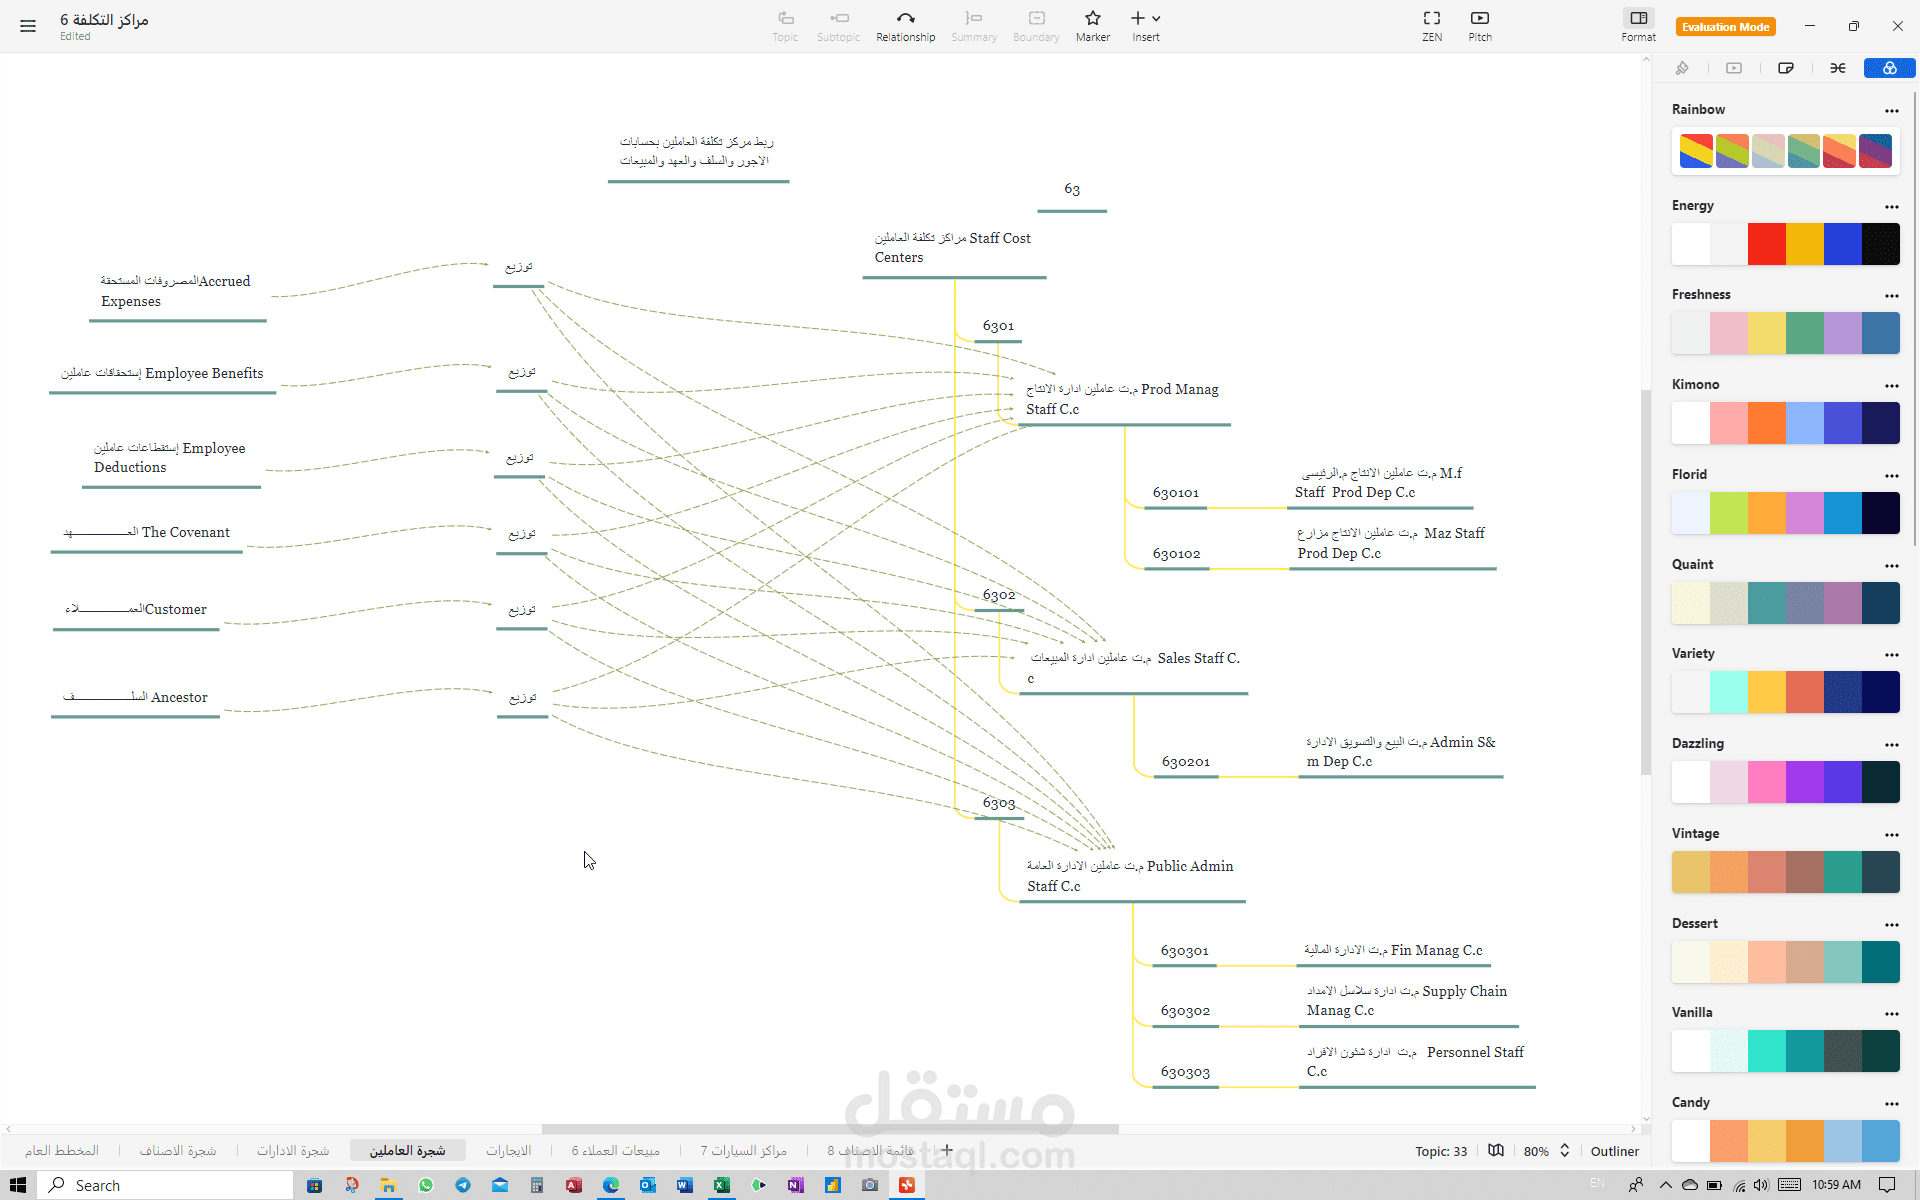
Task: Open more options for Rainbow palette
Action: click(1891, 111)
